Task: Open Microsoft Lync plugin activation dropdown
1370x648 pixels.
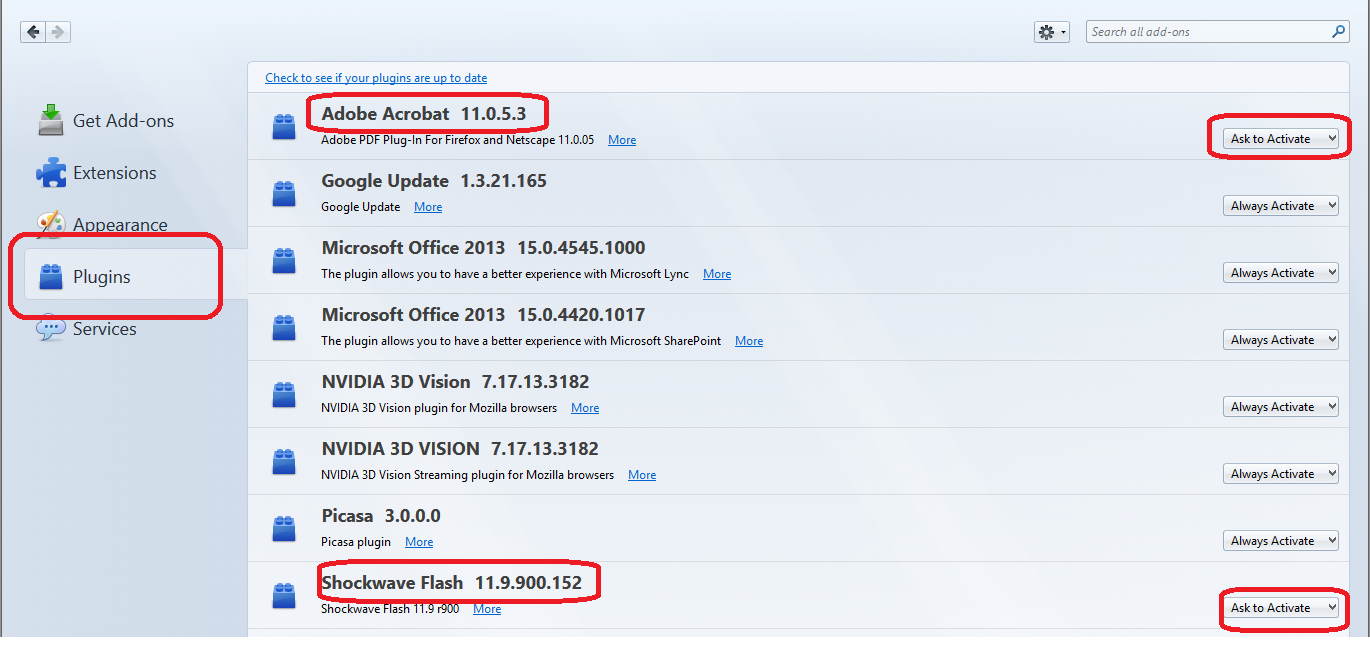Action: coord(1281,273)
